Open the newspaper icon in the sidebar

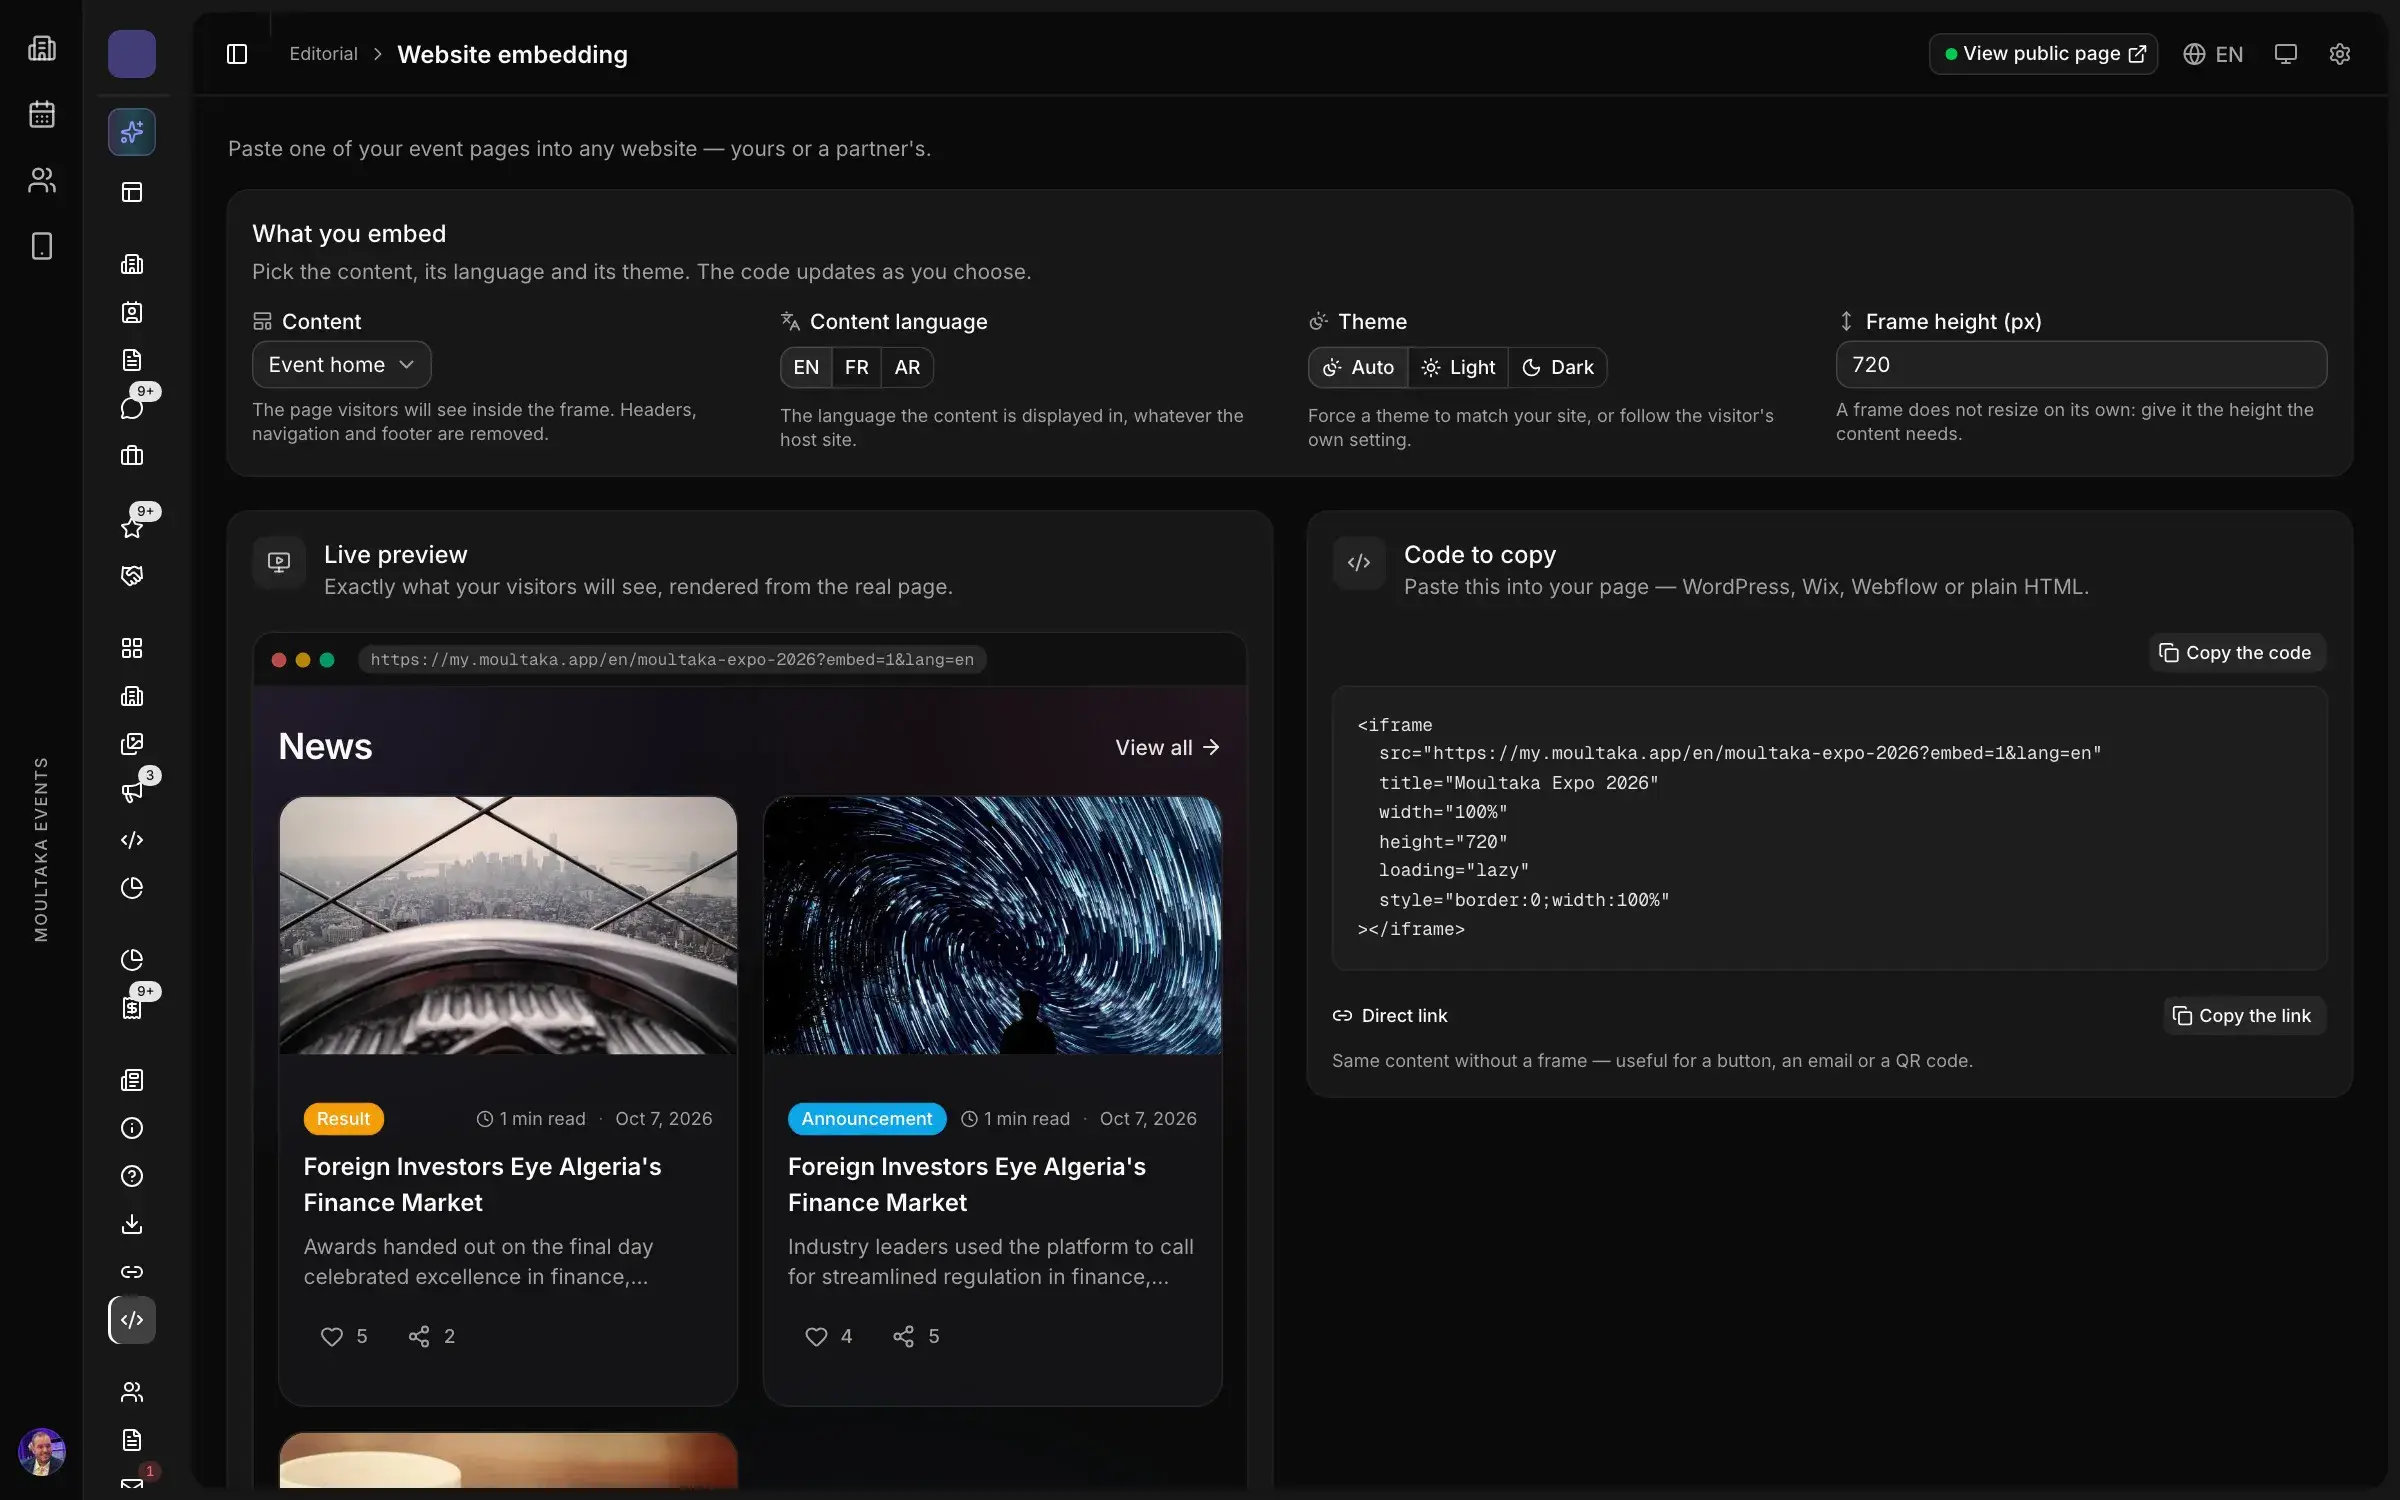point(132,1080)
